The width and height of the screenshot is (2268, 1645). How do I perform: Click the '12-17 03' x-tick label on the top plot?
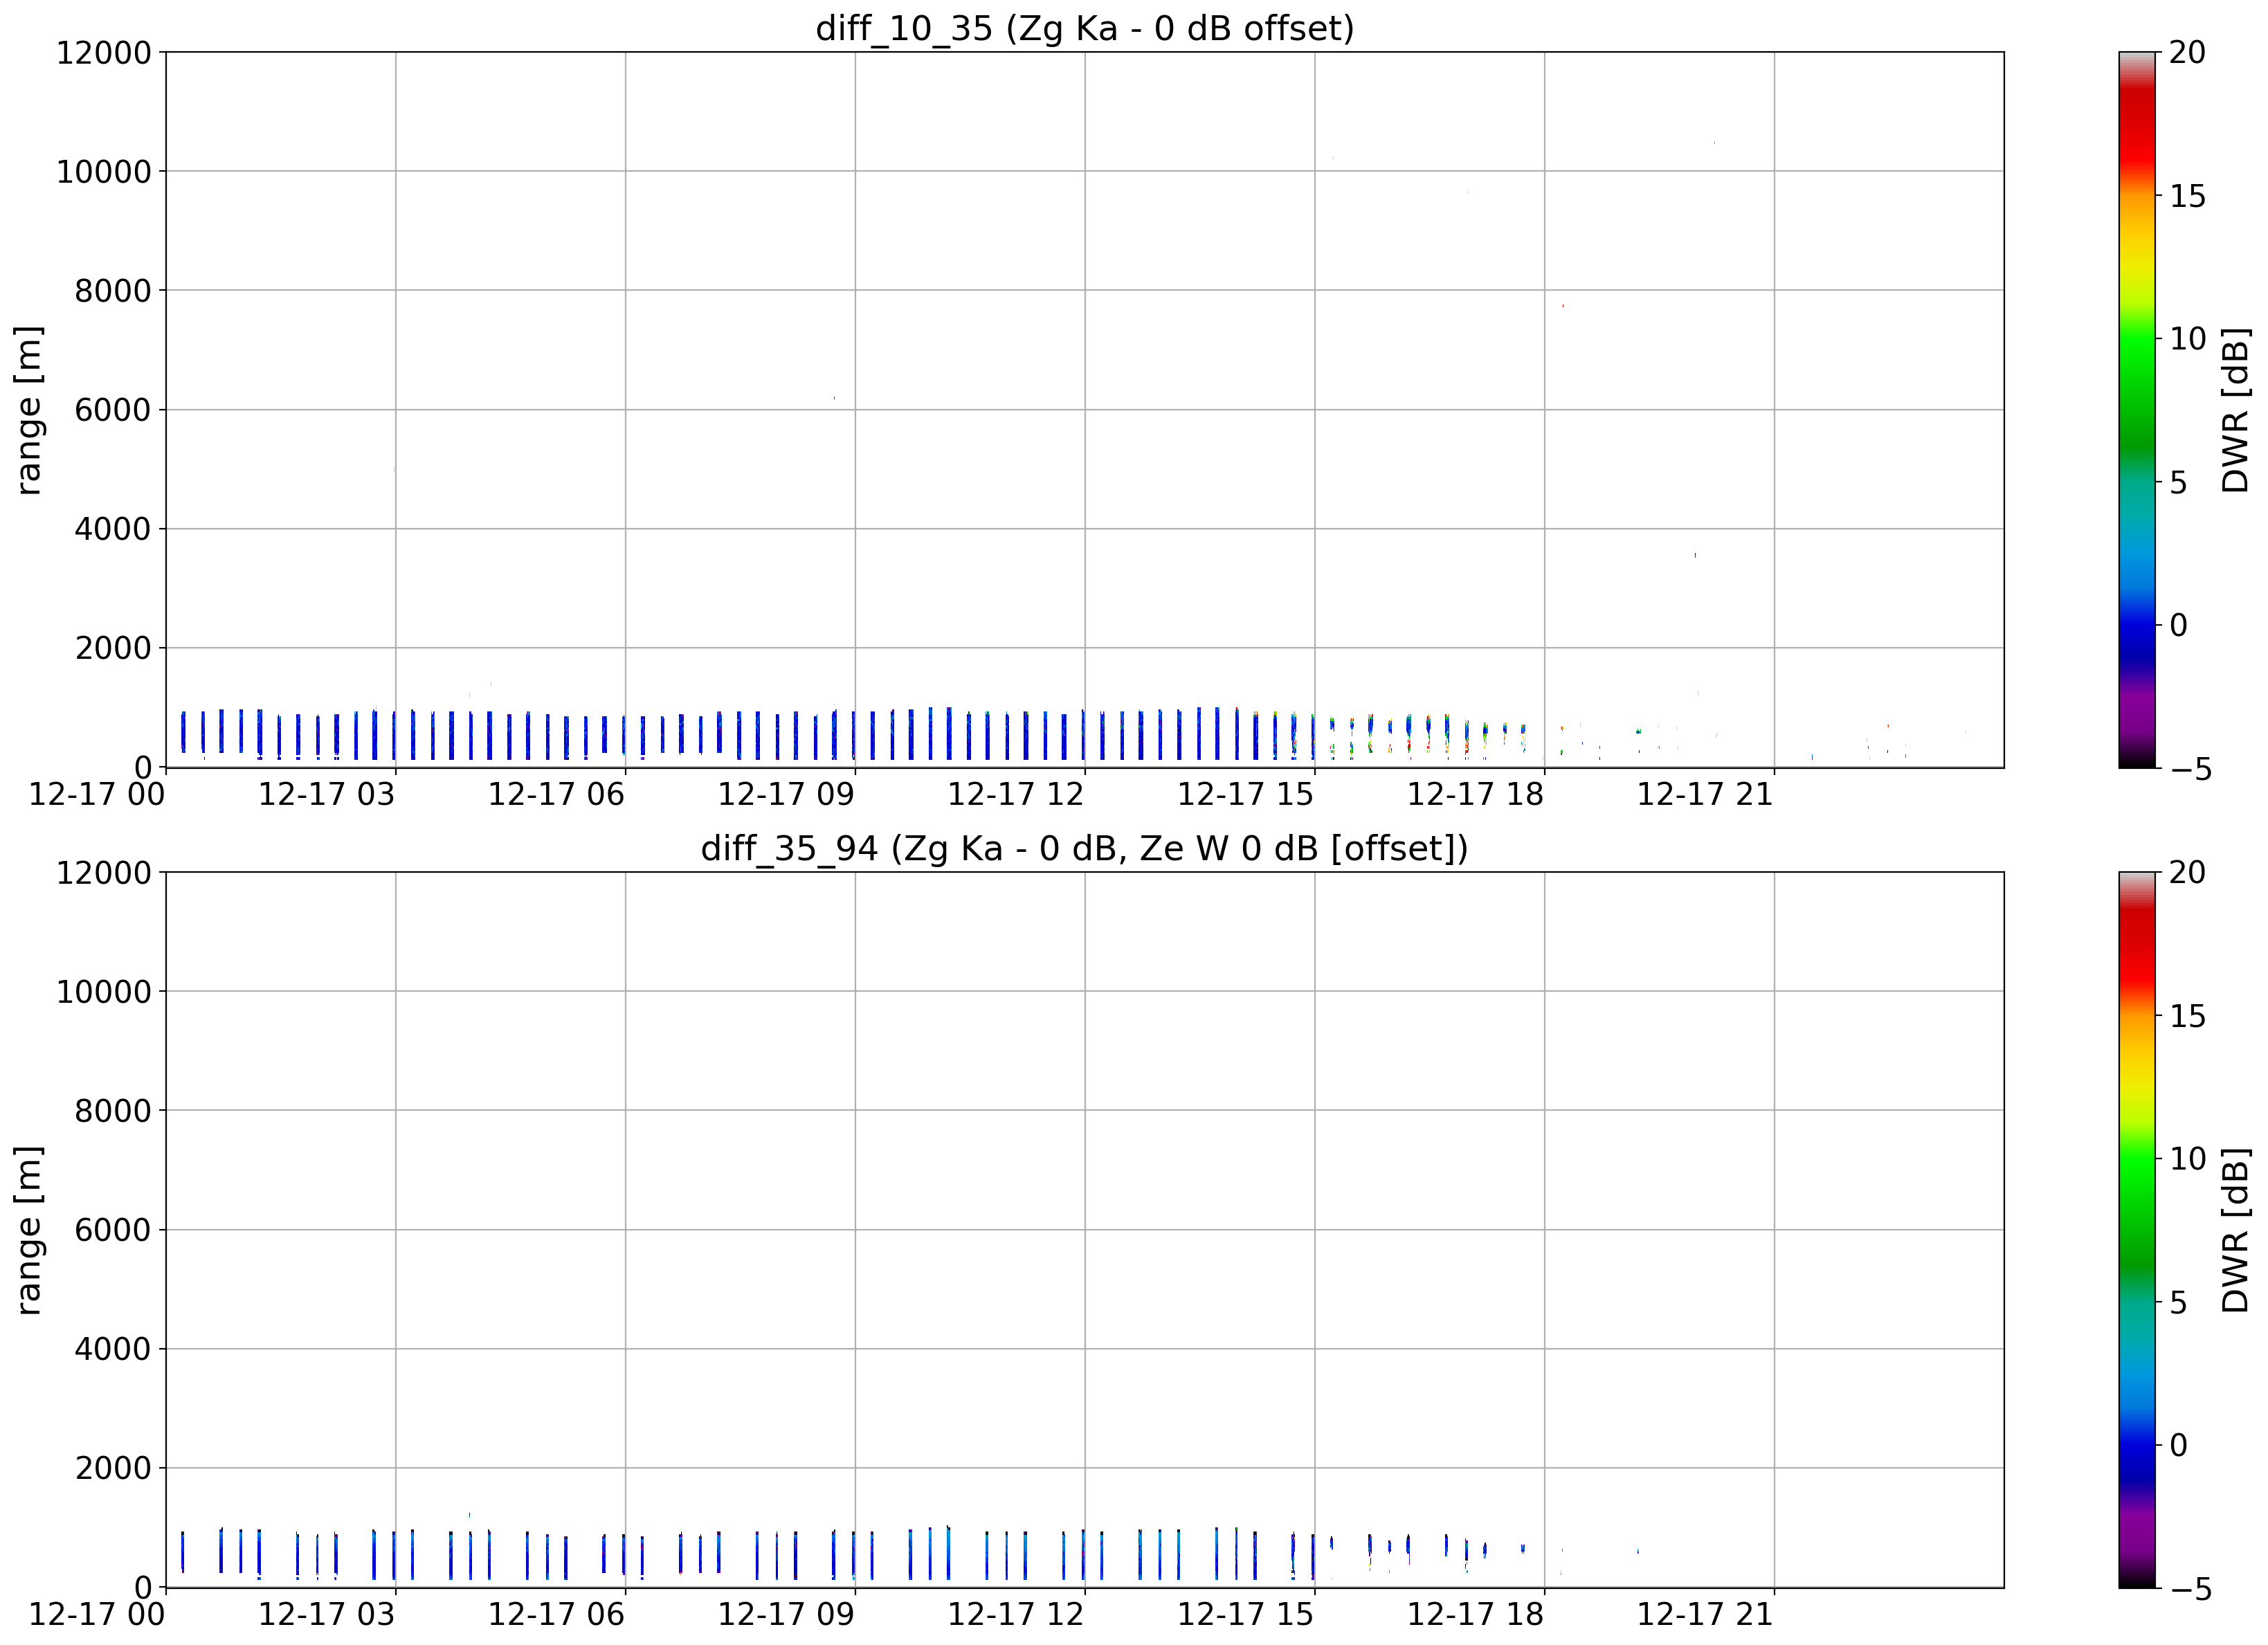(x=327, y=795)
